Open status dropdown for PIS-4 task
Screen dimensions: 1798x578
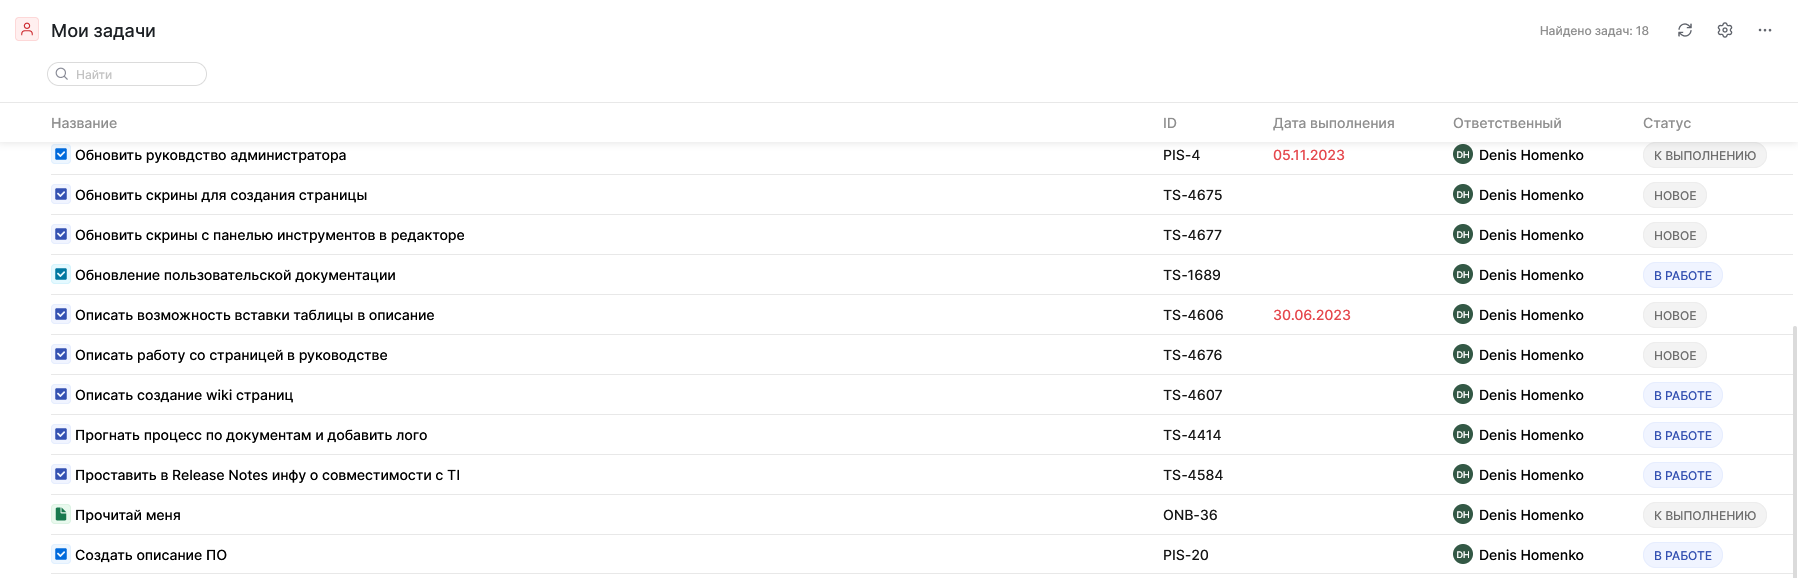pyautogui.click(x=1704, y=155)
